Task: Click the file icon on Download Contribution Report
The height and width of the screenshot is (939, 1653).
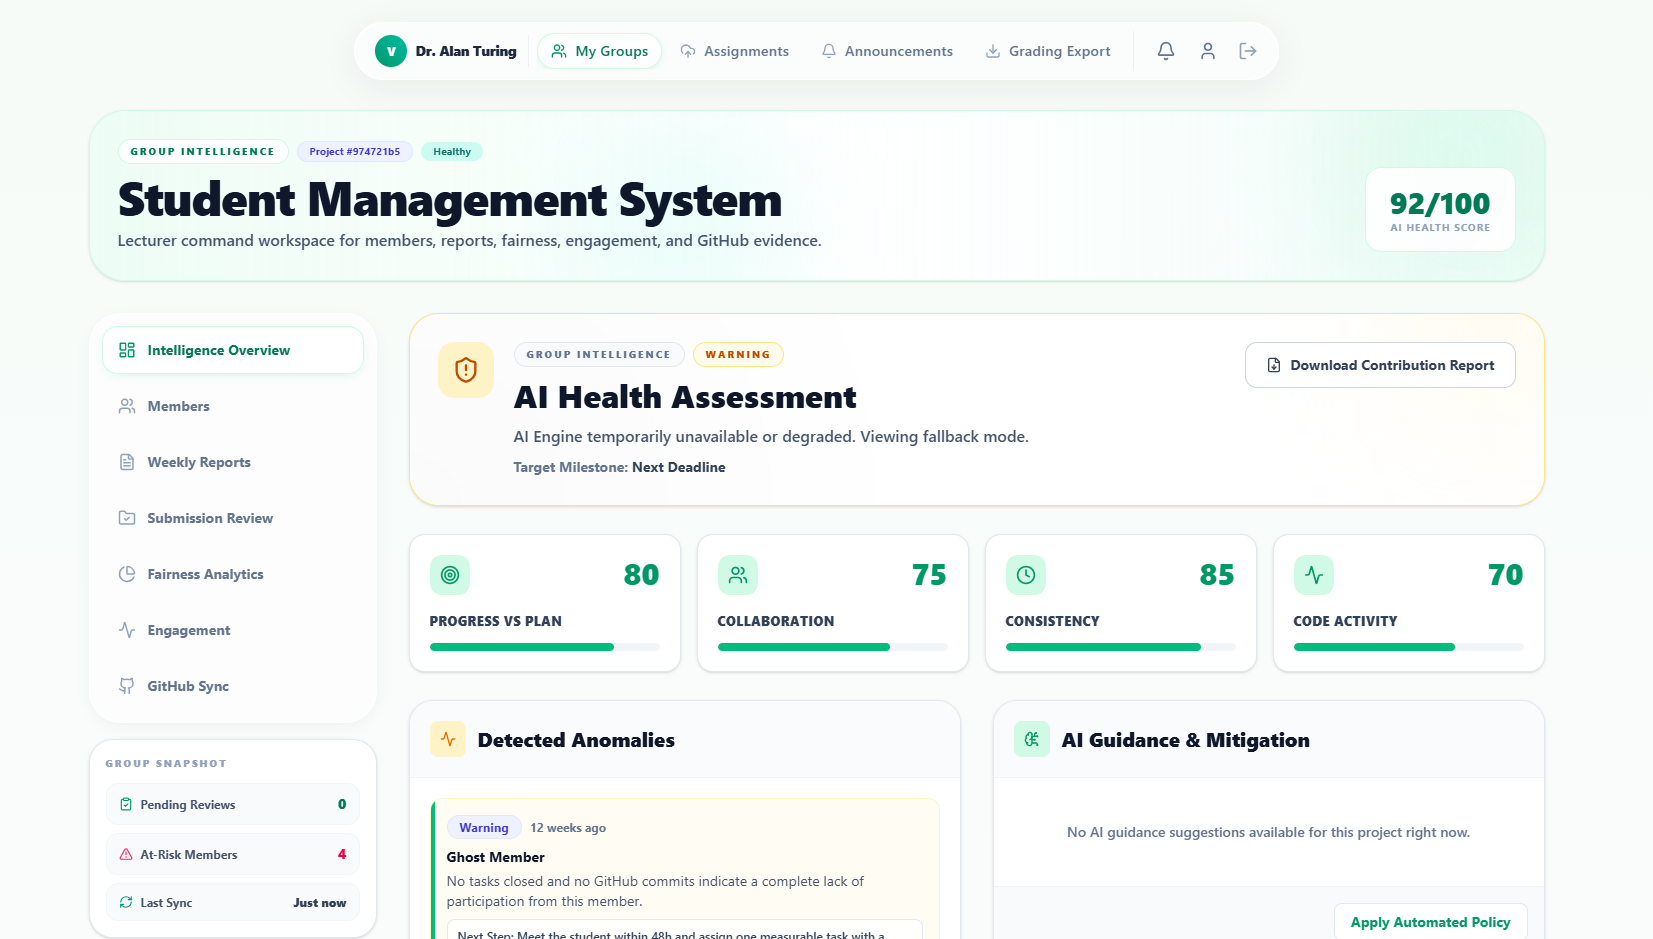Action: tap(1274, 365)
